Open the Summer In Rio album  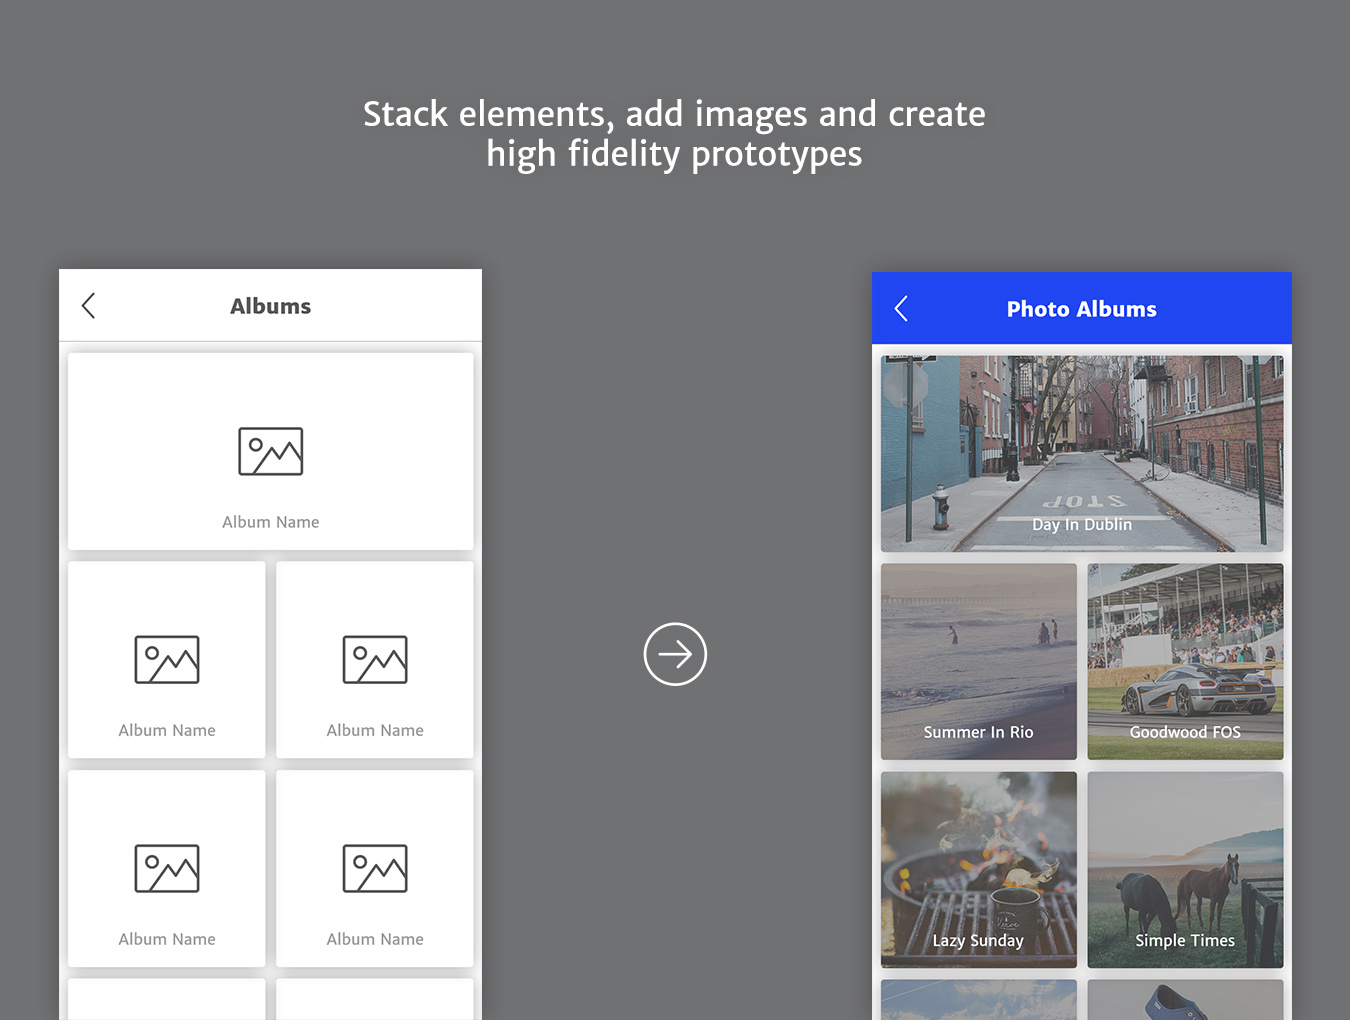tap(978, 660)
